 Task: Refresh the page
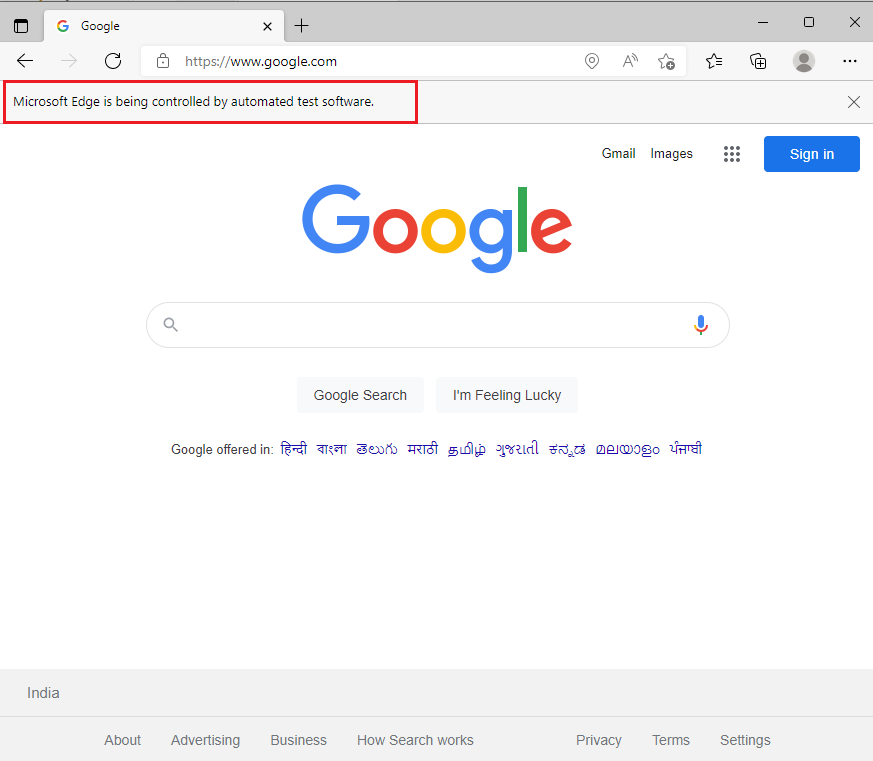[113, 61]
